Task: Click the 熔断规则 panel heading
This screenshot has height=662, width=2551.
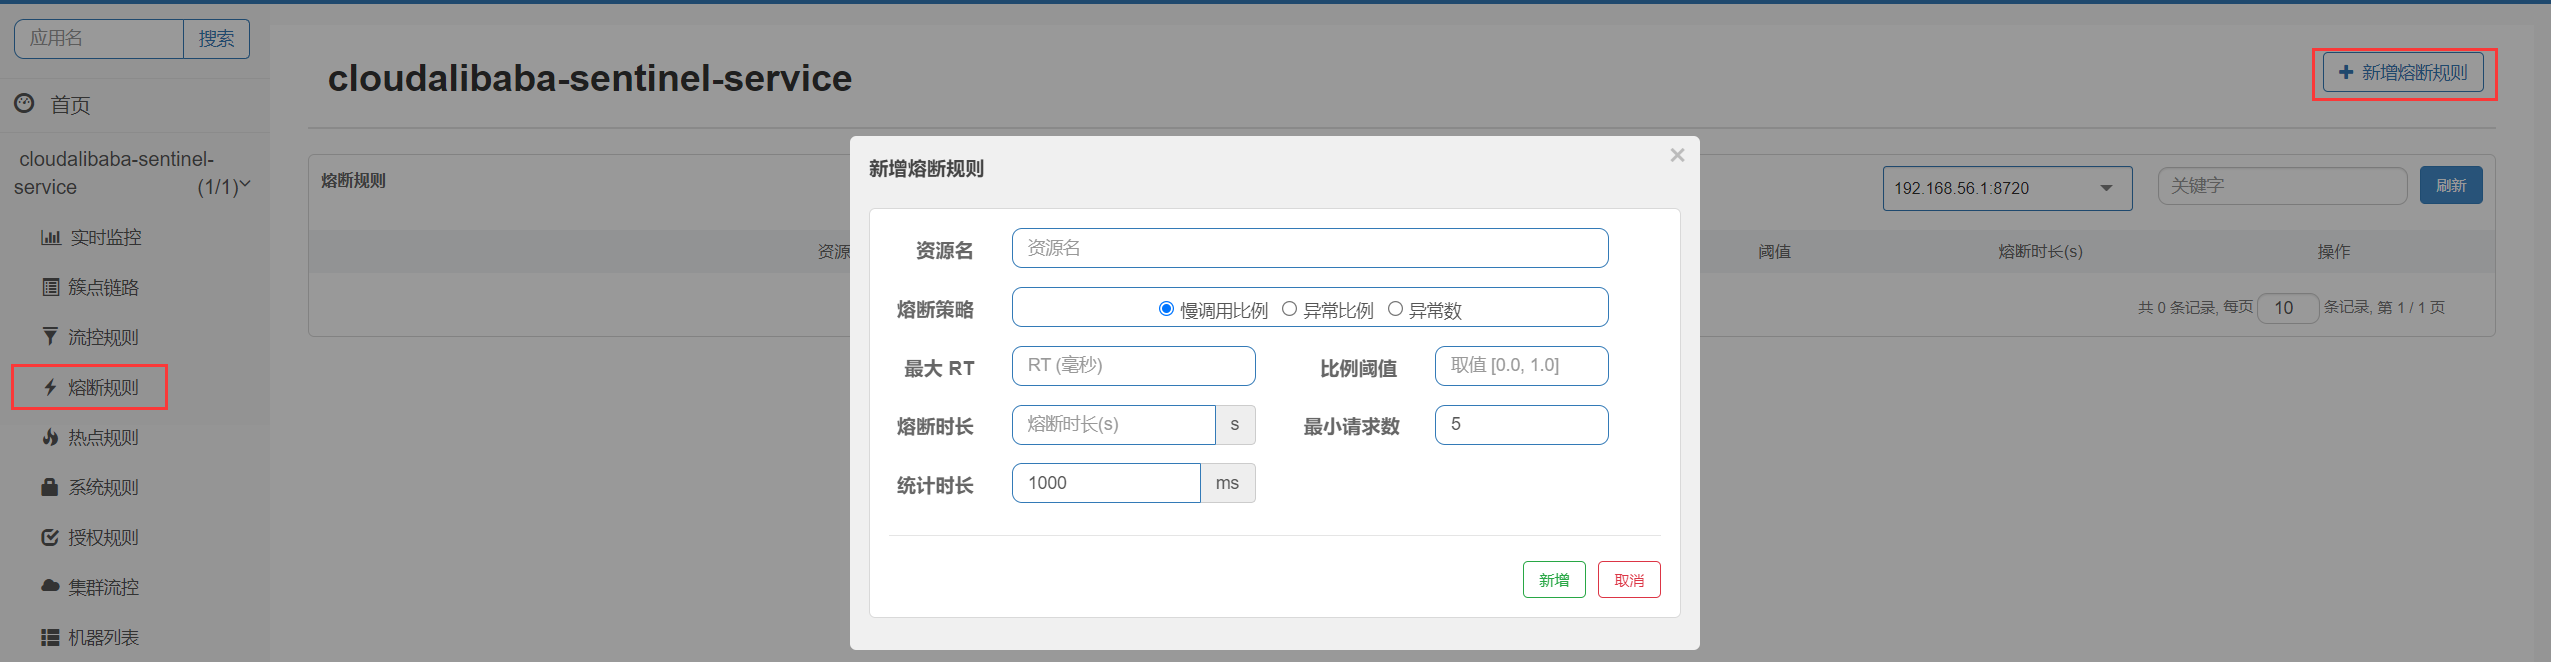Action: pos(353,181)
